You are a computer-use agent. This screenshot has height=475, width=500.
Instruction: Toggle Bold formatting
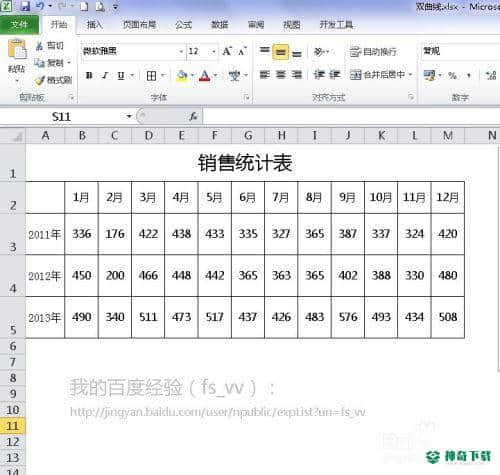click(x=89, y=76)
